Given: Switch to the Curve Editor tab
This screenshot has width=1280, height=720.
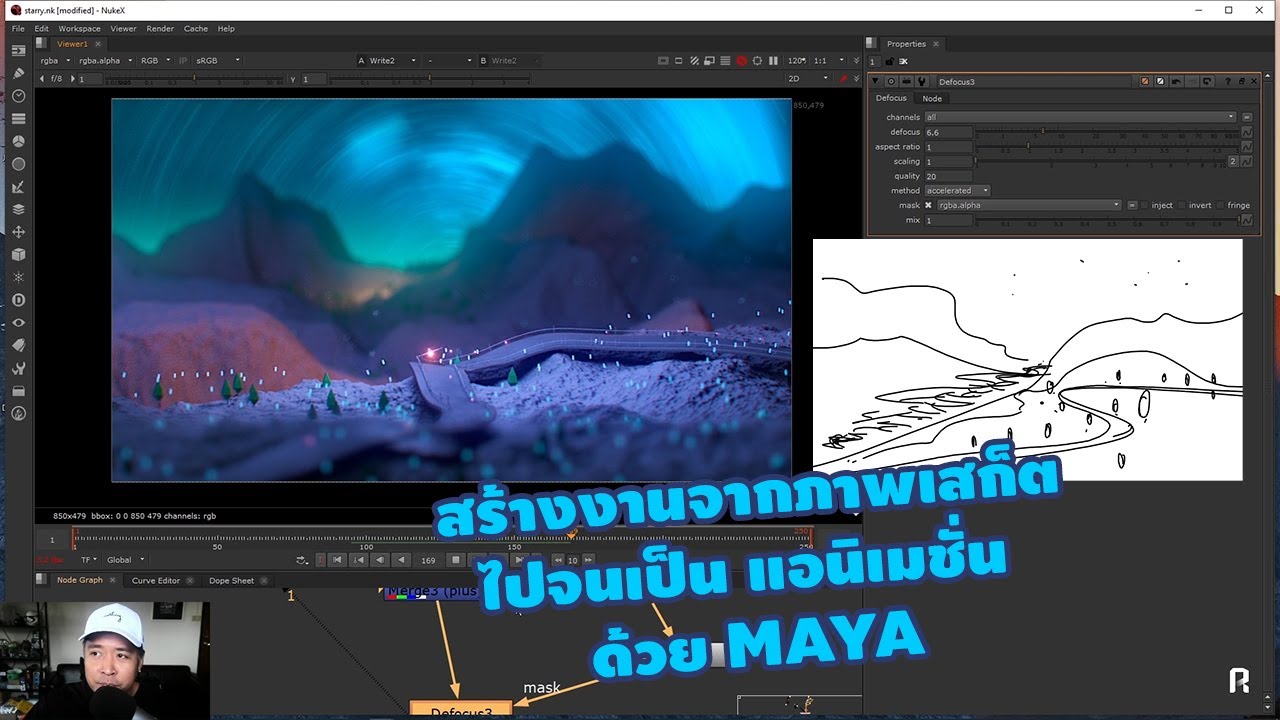Looking at the screenshot, I should click(x=156, y=580).
